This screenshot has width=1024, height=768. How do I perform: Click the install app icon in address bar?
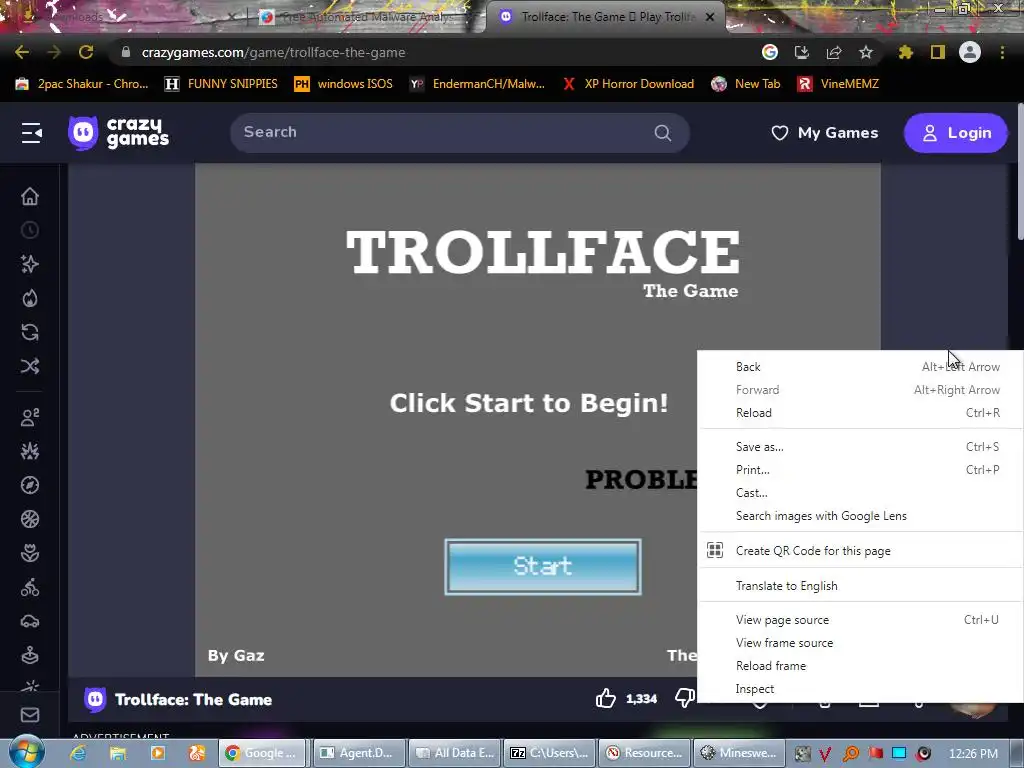(801, 52)
